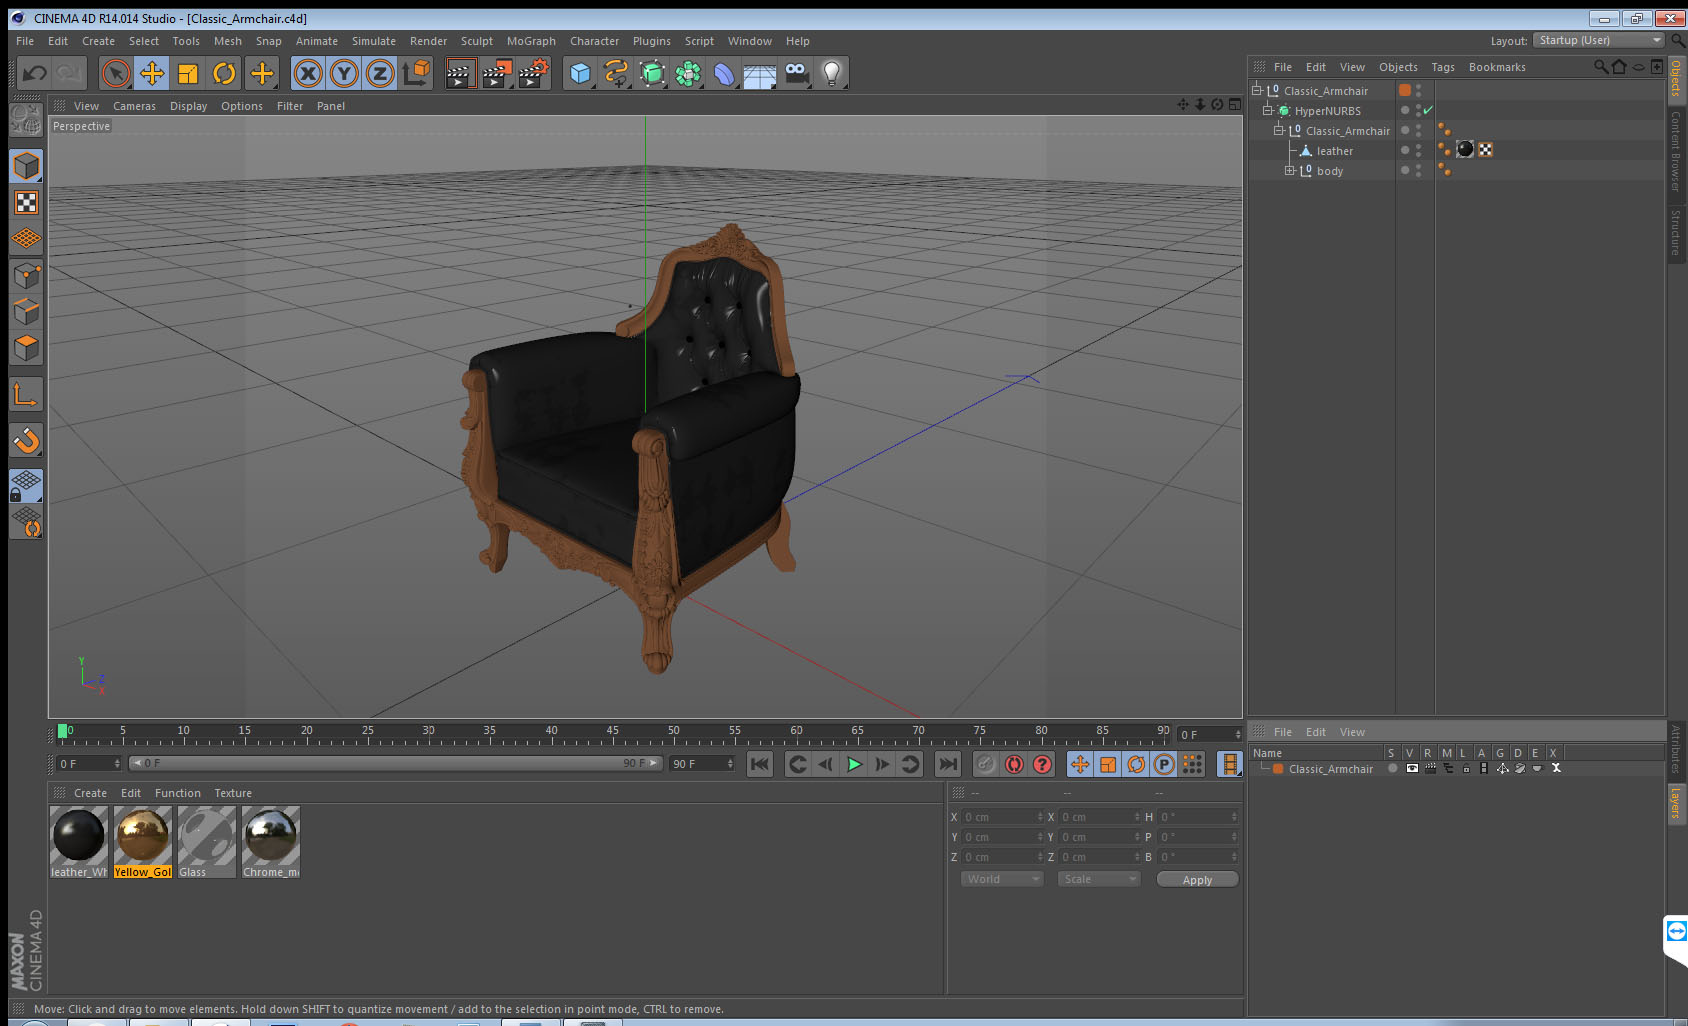The image size is (1688, 1026).
Task: Switch to Texture mode in left palette
Action: point(26,203)
